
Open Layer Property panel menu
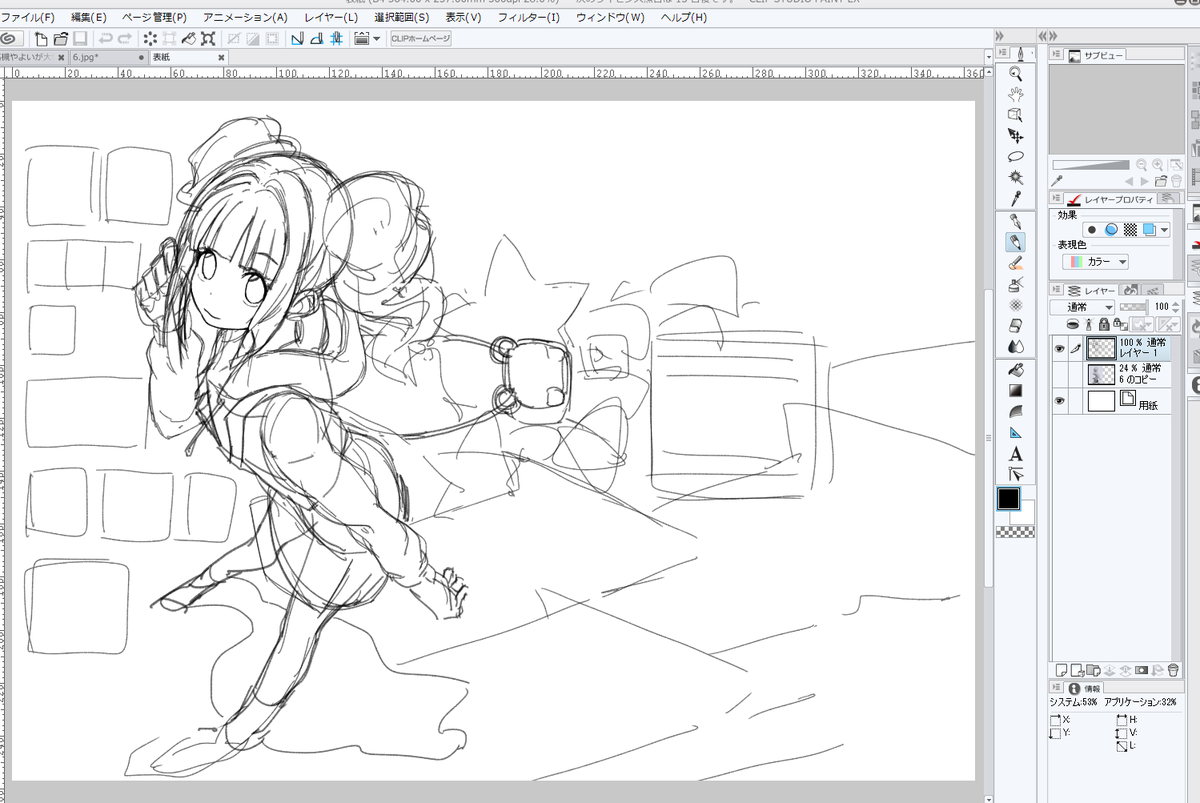[1057, 199]
